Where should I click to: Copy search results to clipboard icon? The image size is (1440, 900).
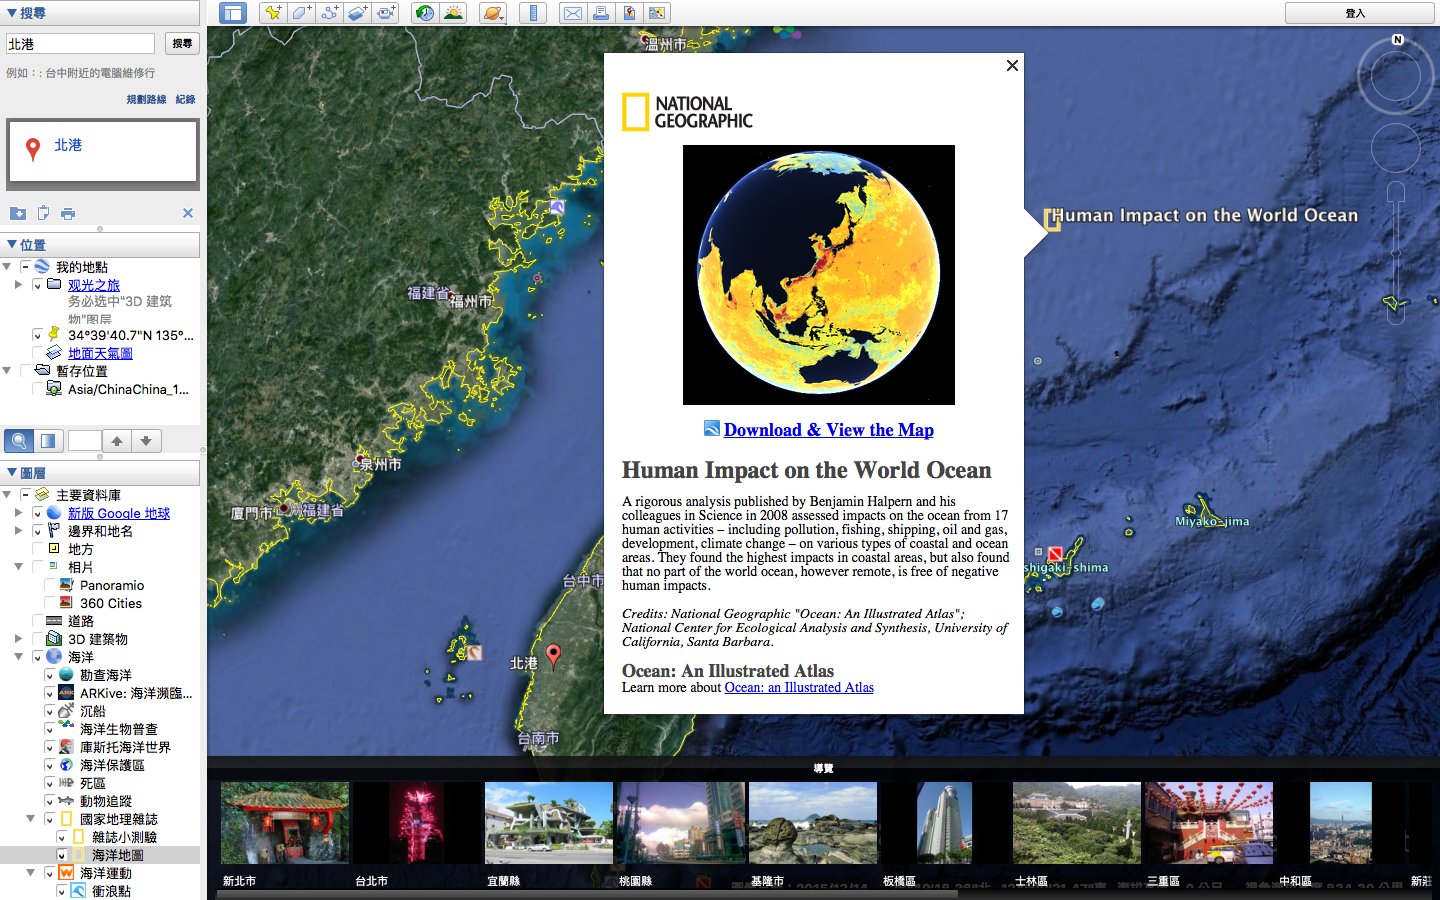(43, 213)
